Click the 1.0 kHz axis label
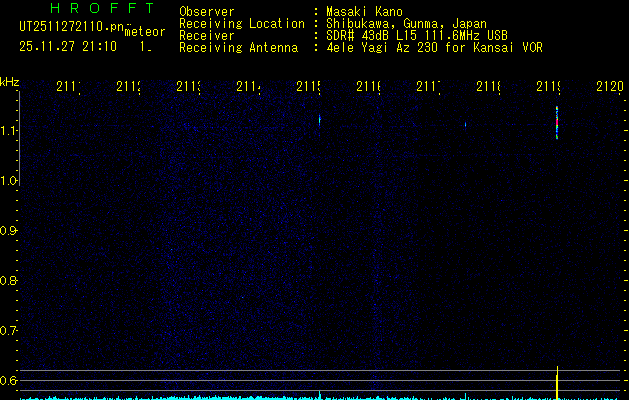Viewport: 629px width, 400px height. (9, 181)
